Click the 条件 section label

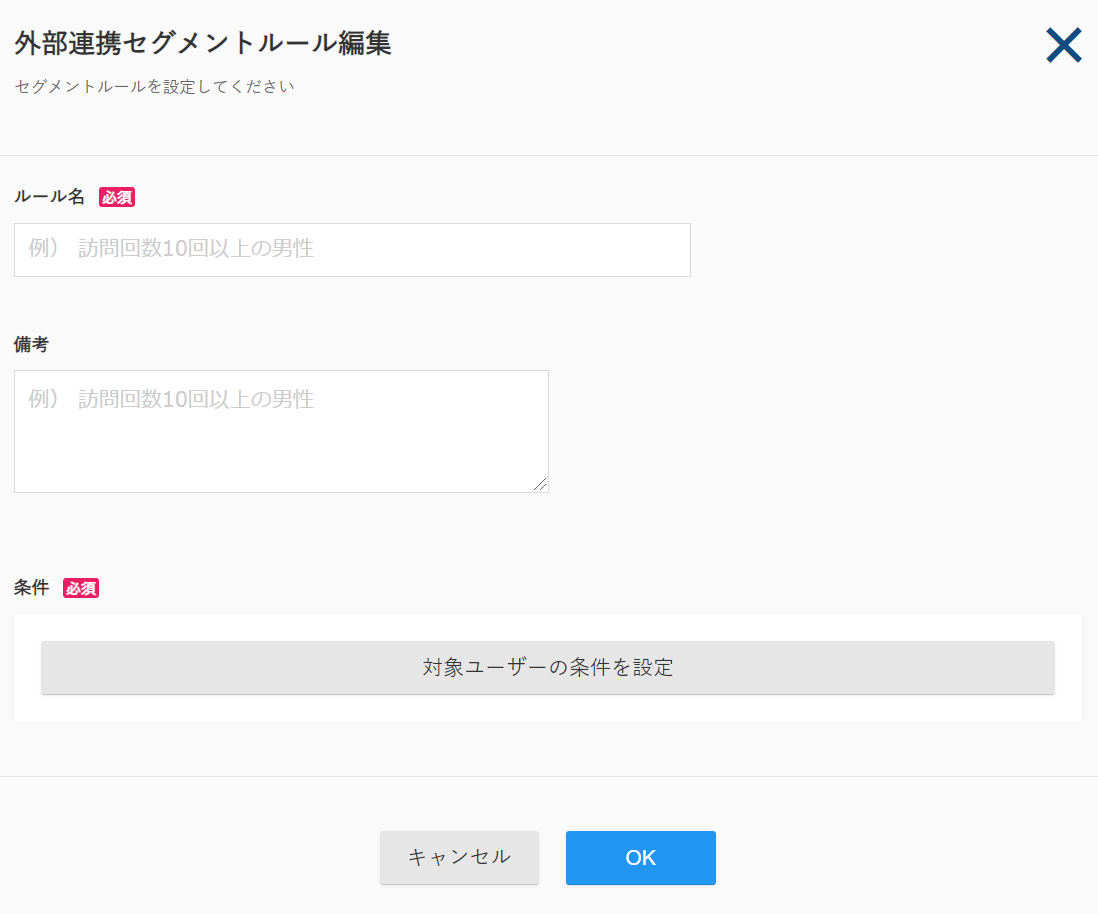[32, 588]
